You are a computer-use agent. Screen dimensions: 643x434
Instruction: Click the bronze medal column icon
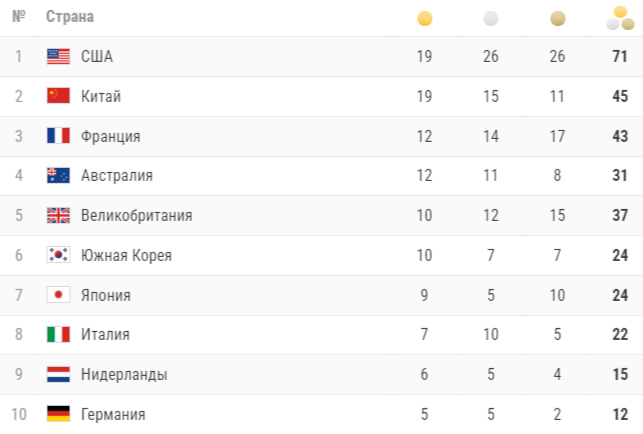pos(558,18)
